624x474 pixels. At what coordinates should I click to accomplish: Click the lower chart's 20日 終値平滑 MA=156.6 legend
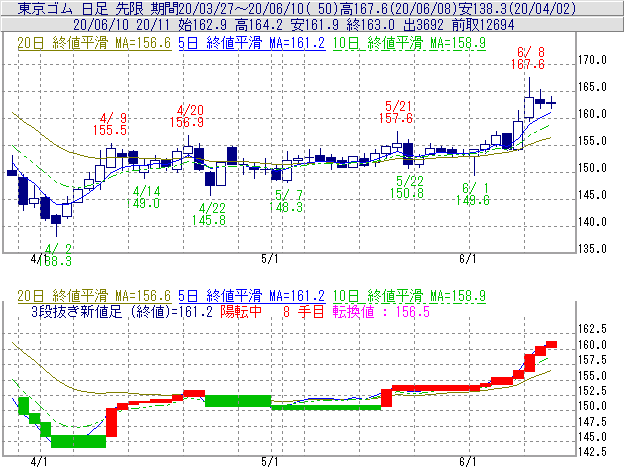(x=94, y=296)
